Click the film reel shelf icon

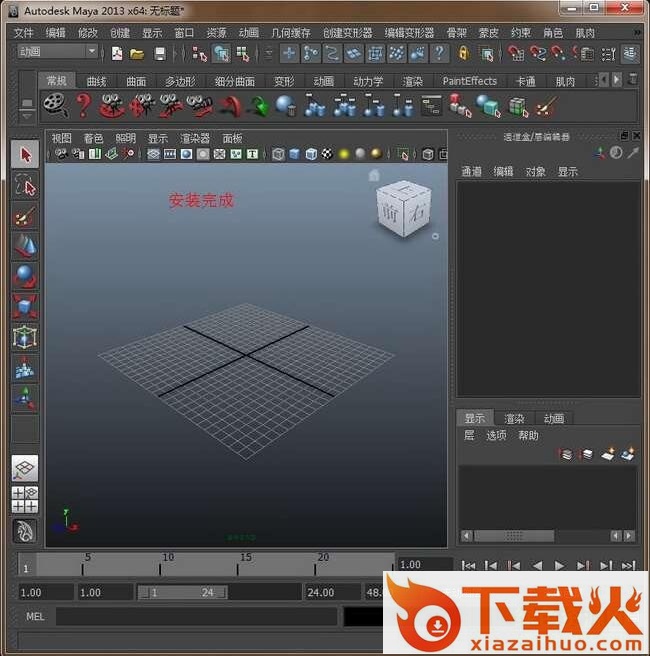pos(55,105)
